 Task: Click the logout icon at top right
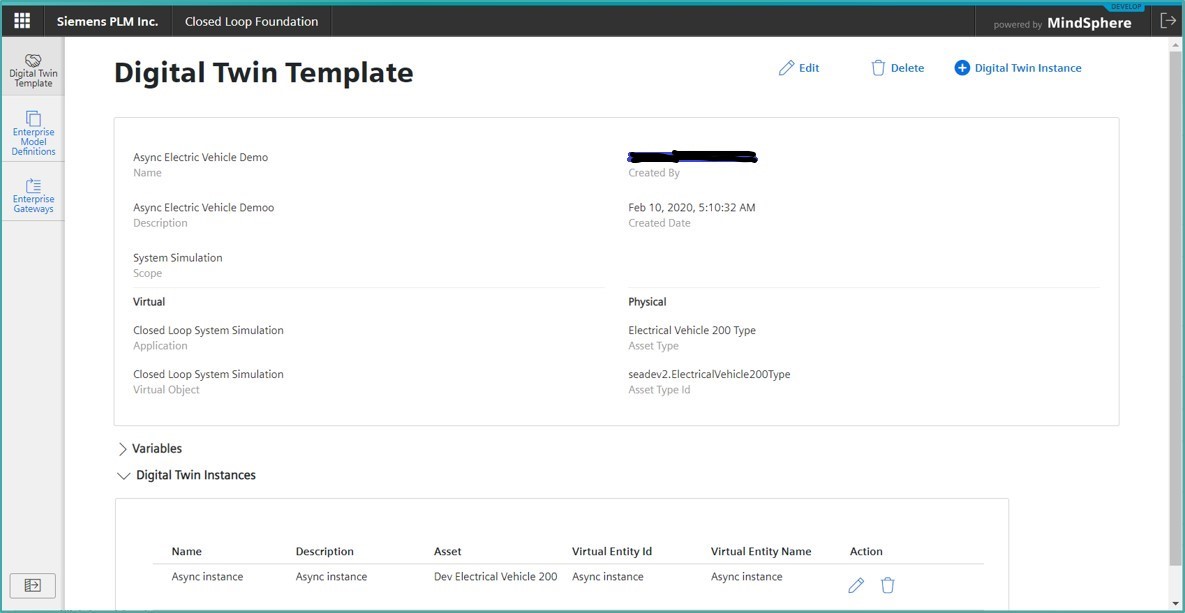click(x=1168, y=21)
